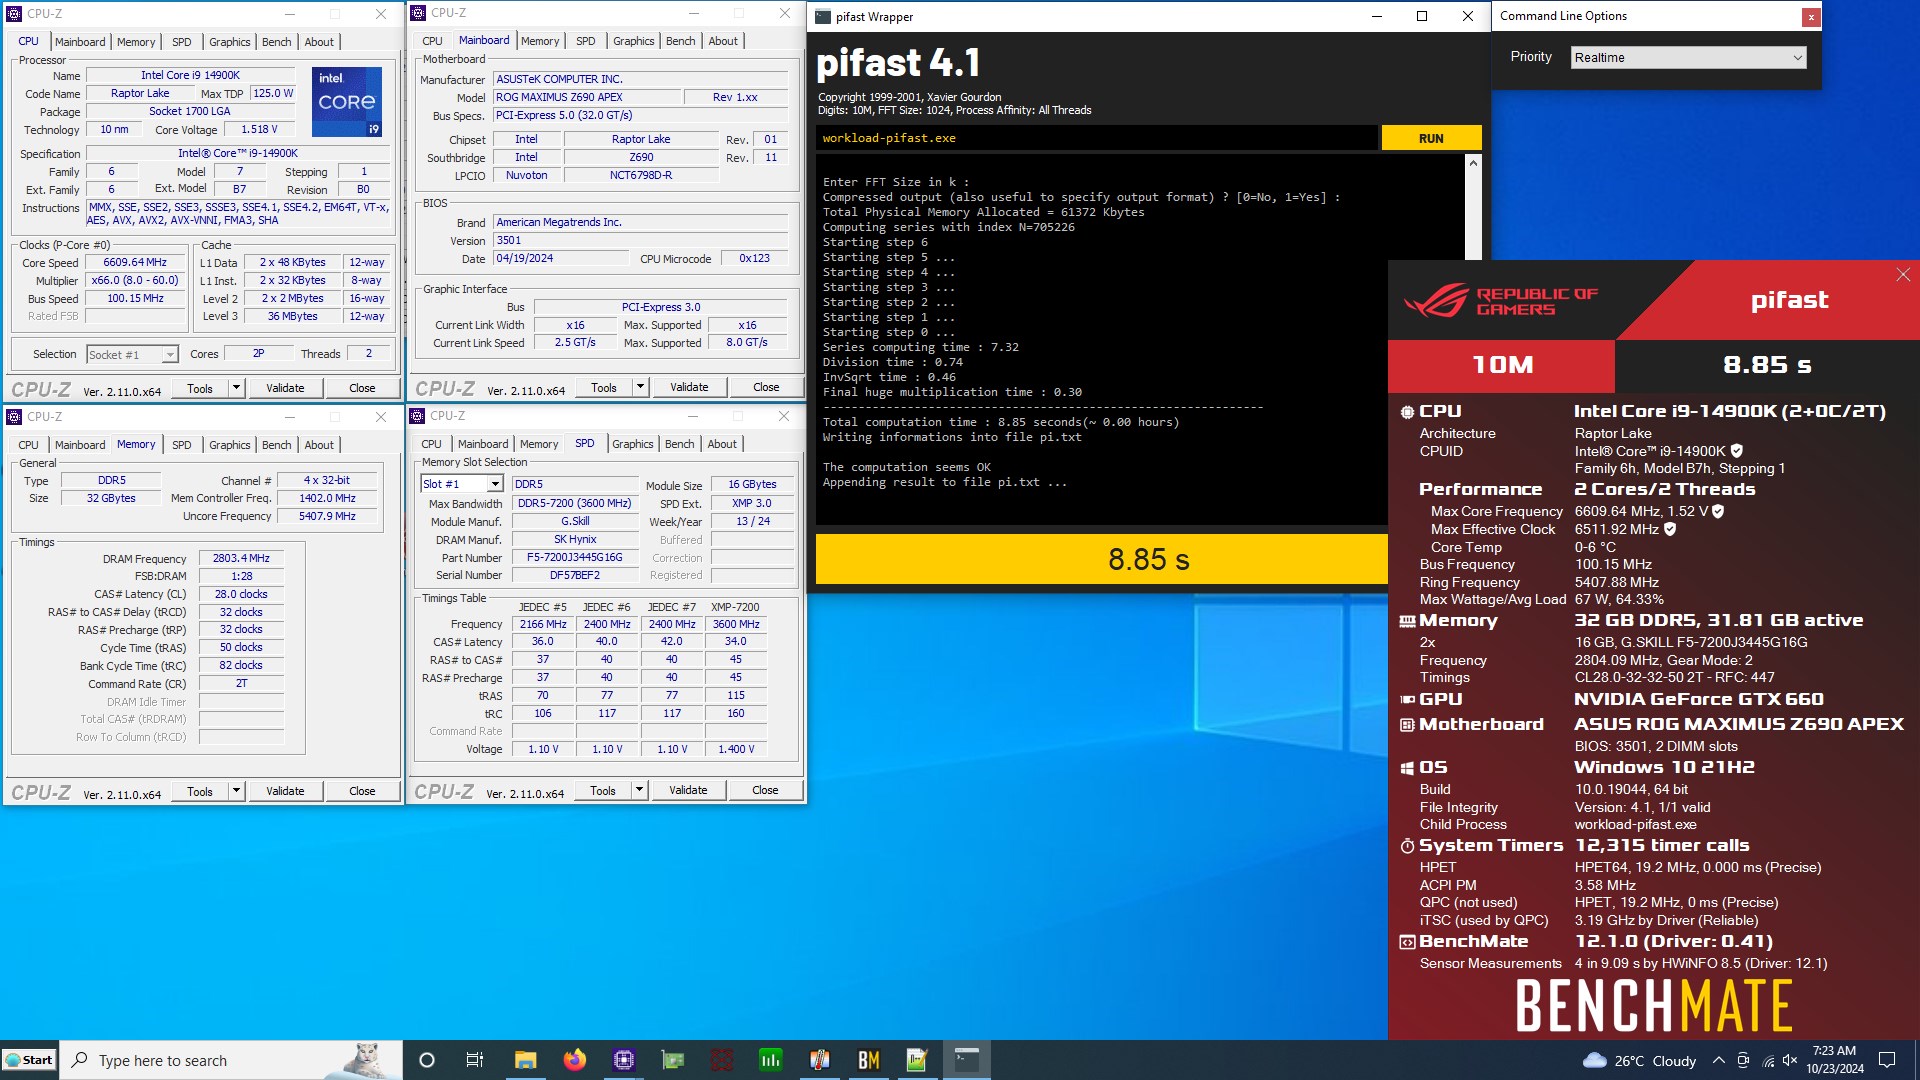1920x1080 pixels.
Task: Click the CPU-Z icon in CPU window title bar
Action: (15, 14)
